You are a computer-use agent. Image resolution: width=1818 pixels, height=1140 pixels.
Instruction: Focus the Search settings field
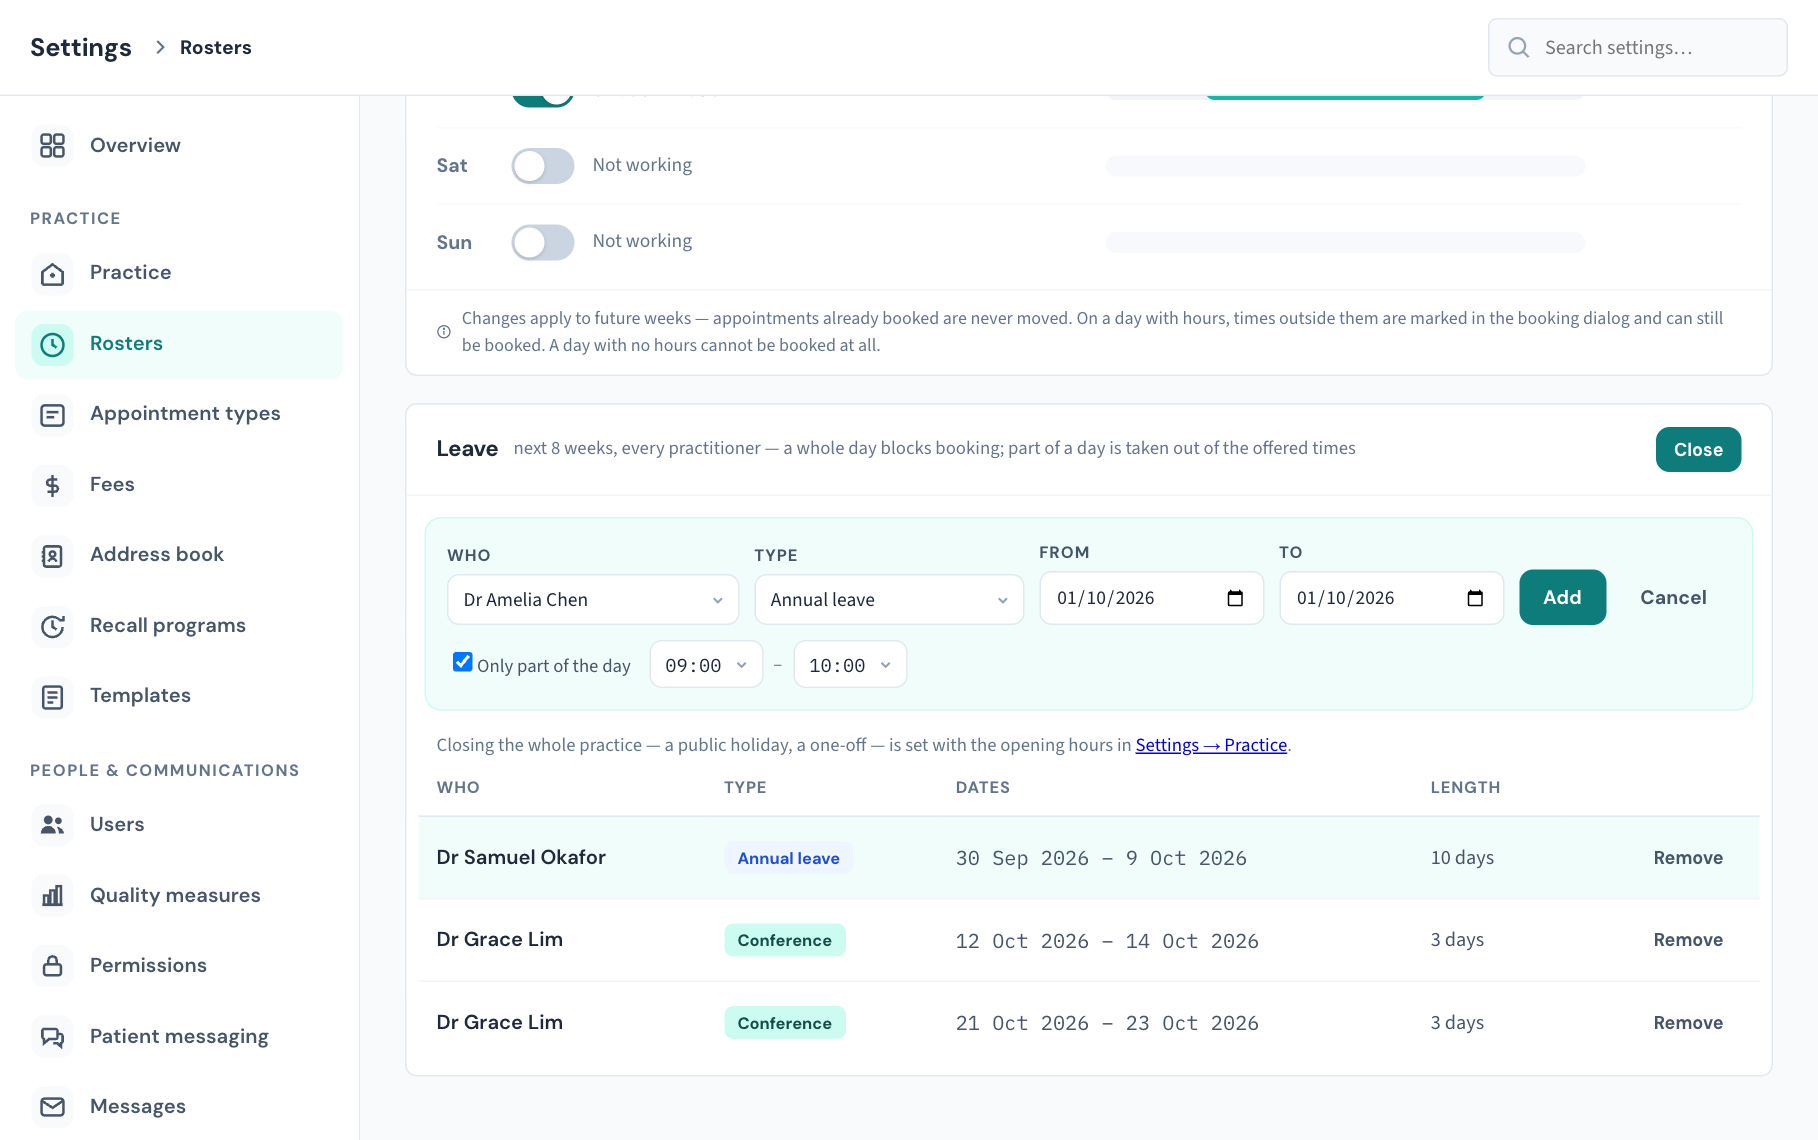point(1637,47)
